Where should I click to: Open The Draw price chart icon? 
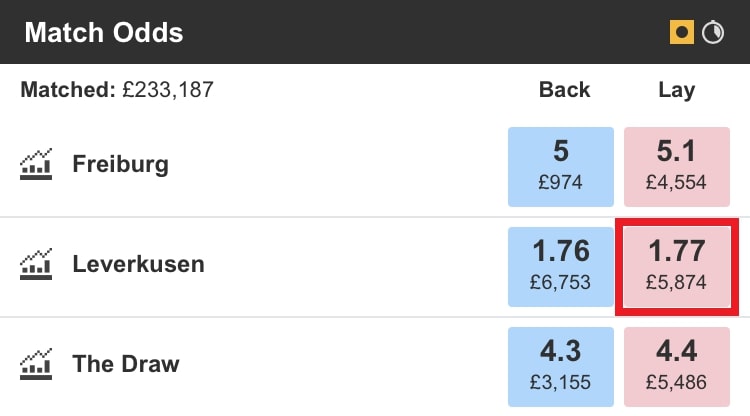36,363
